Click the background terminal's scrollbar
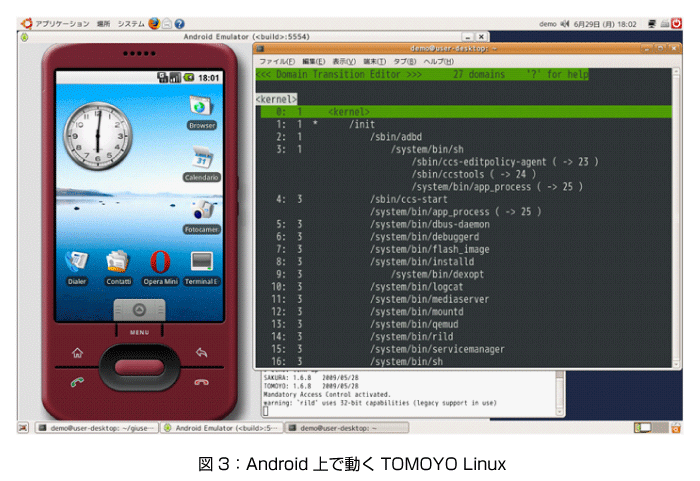 [x=560, y=393]
